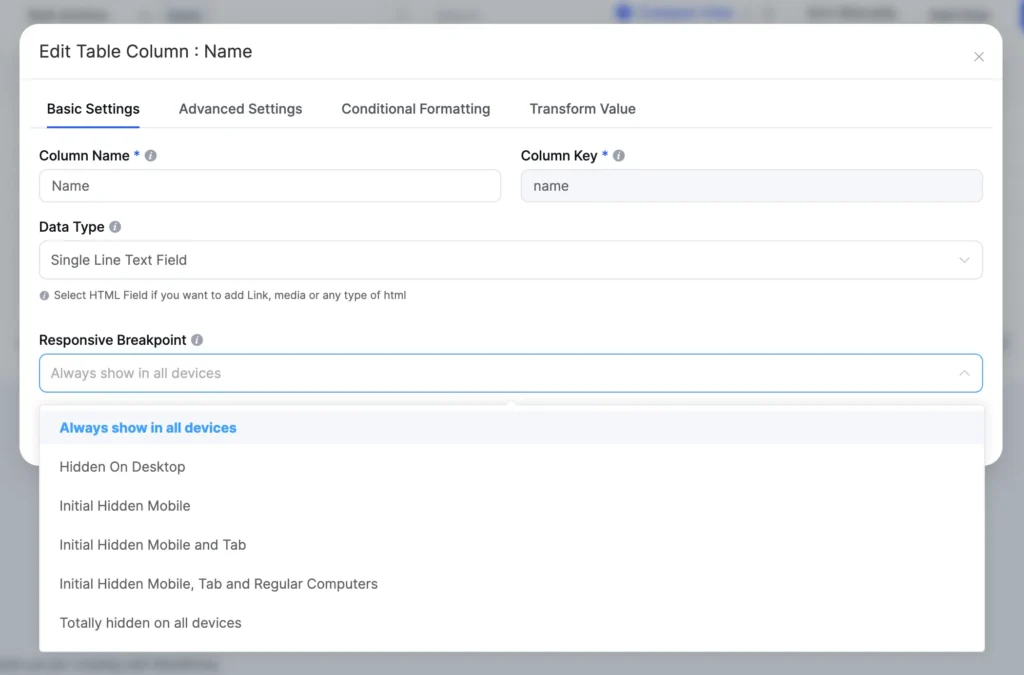Click the Data Type info icon
Screen dimensions: 1024x675
[x=115, y=227]
